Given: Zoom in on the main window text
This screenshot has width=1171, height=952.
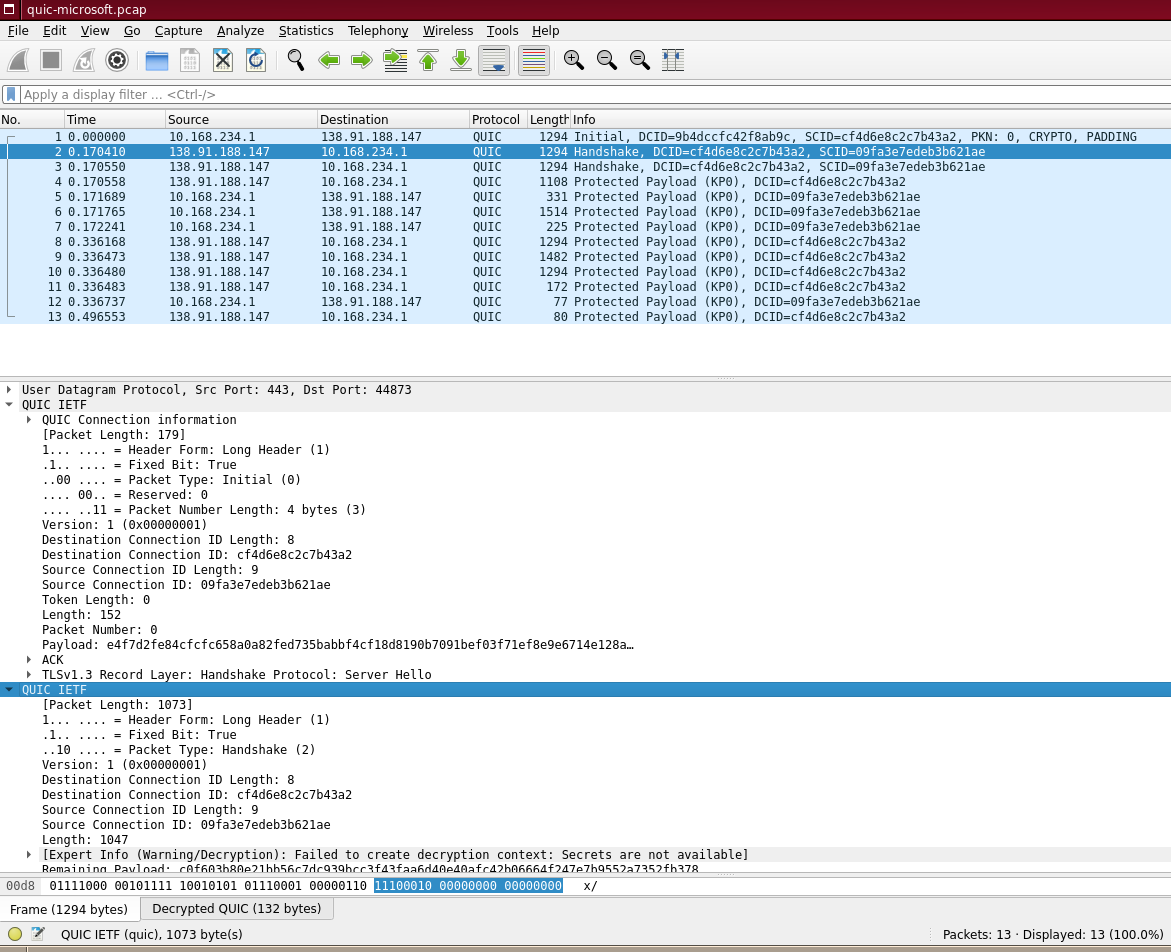Looking at the screenshot, I should coord(574,60).
